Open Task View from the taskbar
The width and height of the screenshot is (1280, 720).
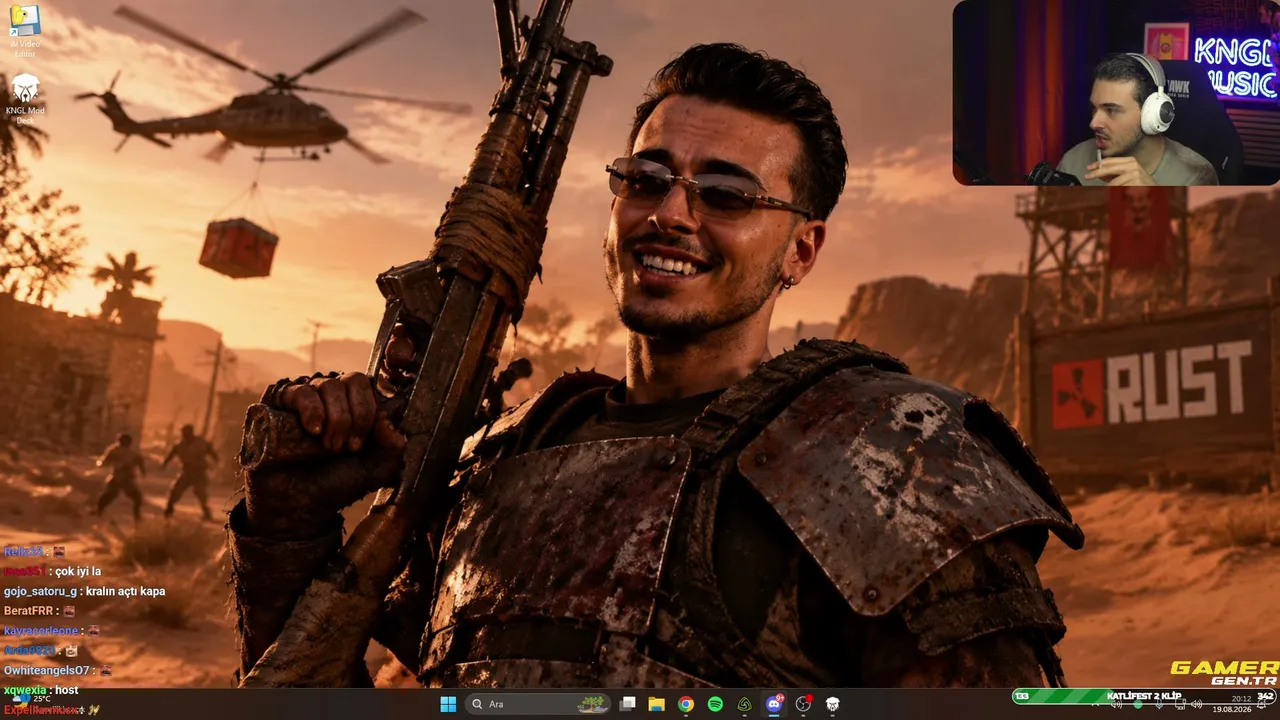627,704
